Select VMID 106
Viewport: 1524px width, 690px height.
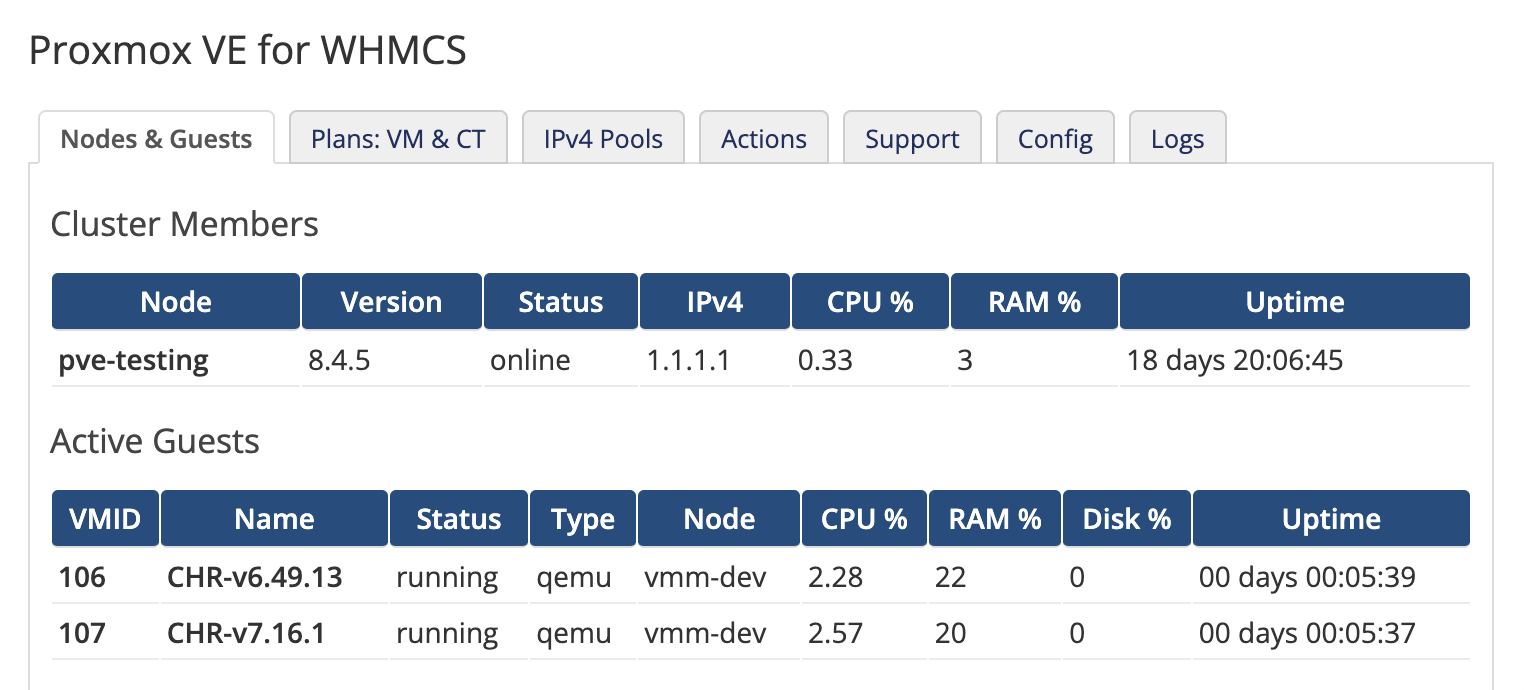click(82, 577)
